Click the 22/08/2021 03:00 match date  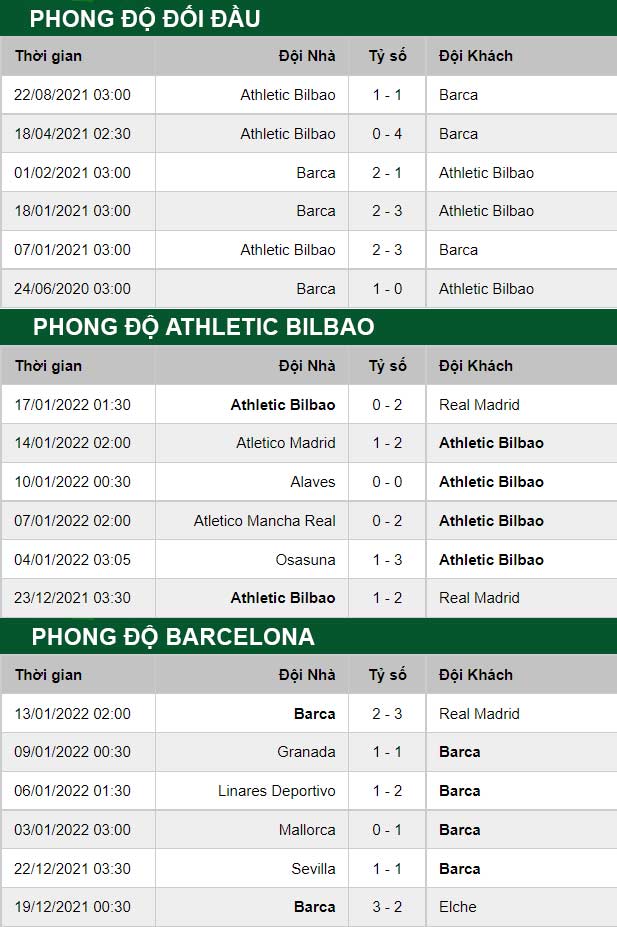coord(72,95)
